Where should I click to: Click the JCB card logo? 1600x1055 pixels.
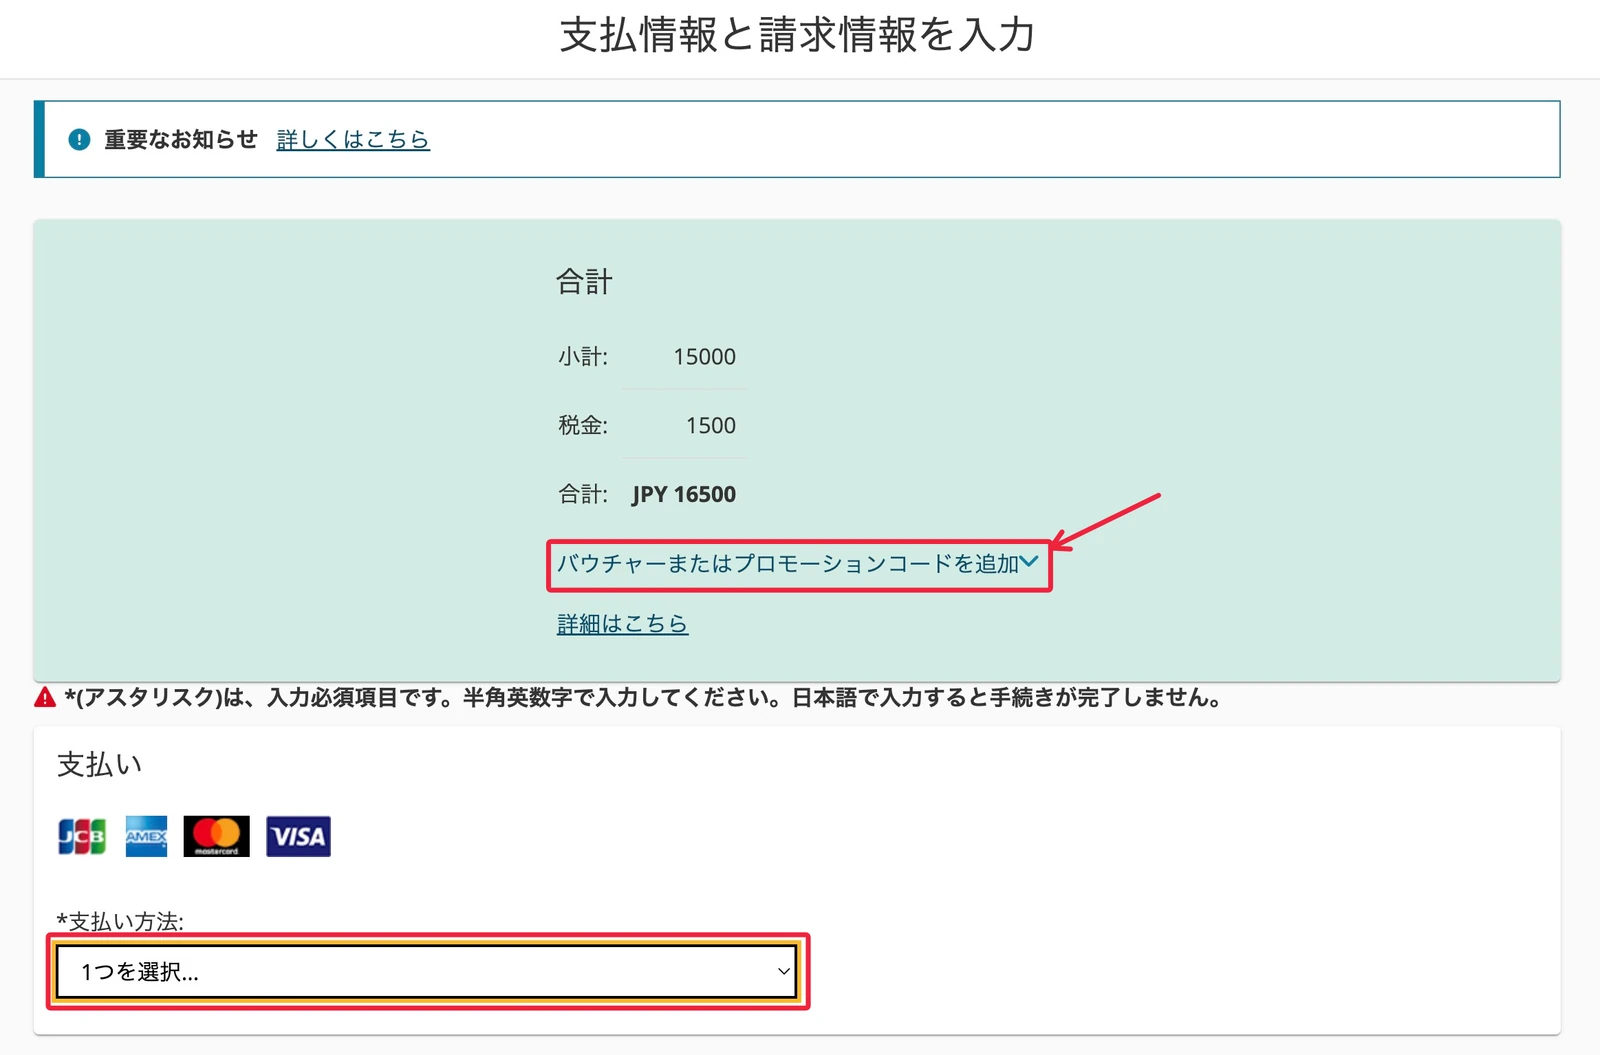[x=82, y=837]
